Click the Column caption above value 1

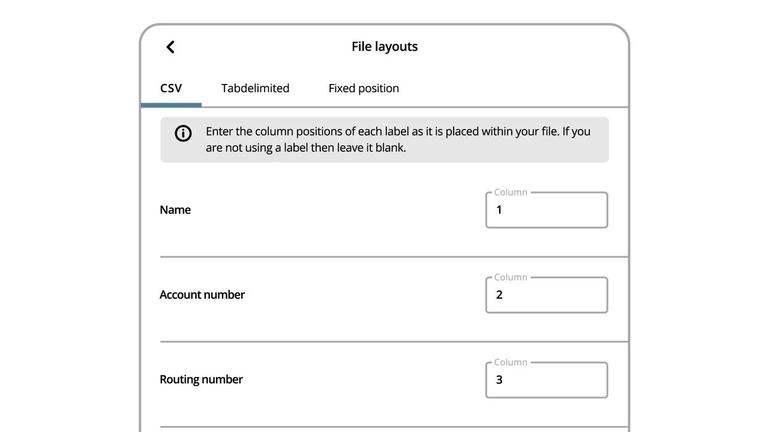pyautogui.click(x=510, y=193)
